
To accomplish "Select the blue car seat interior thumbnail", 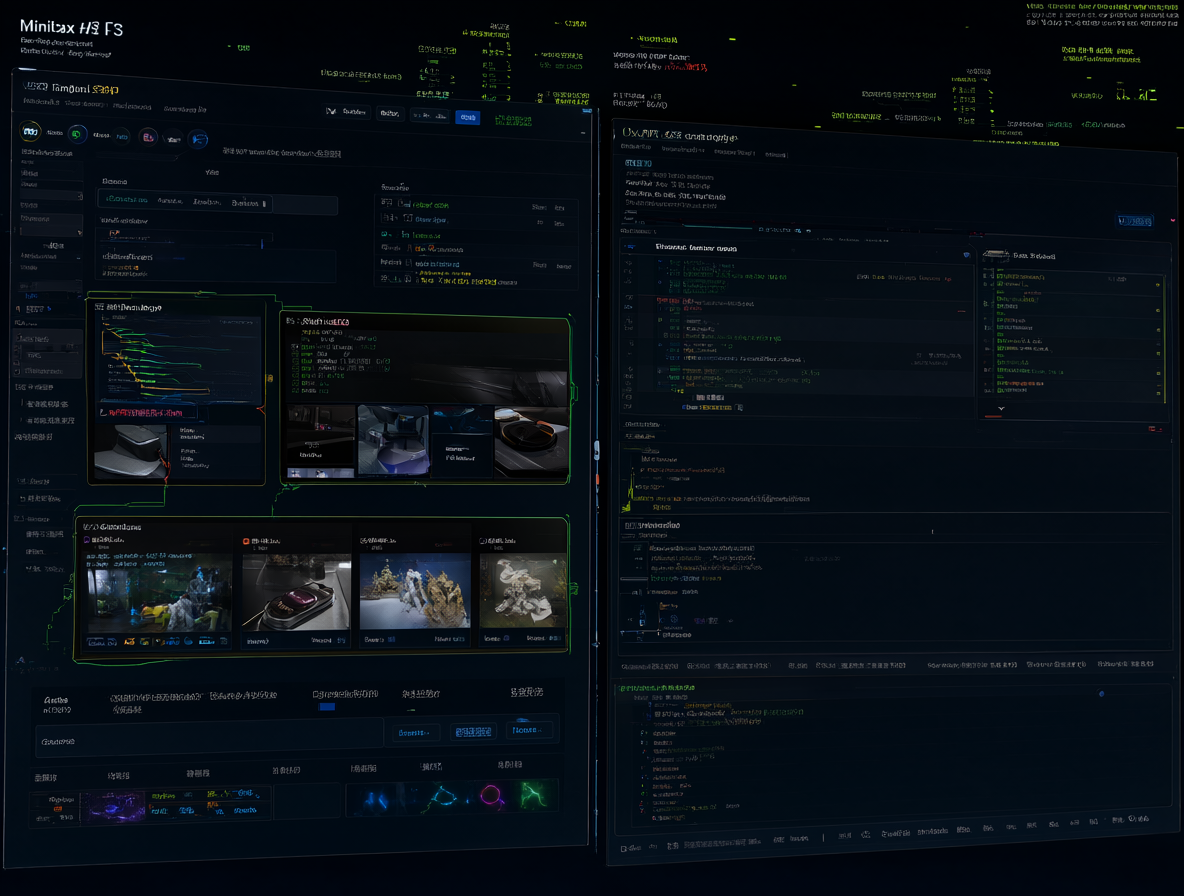I will pyautogui.click(x=393, y=439).
